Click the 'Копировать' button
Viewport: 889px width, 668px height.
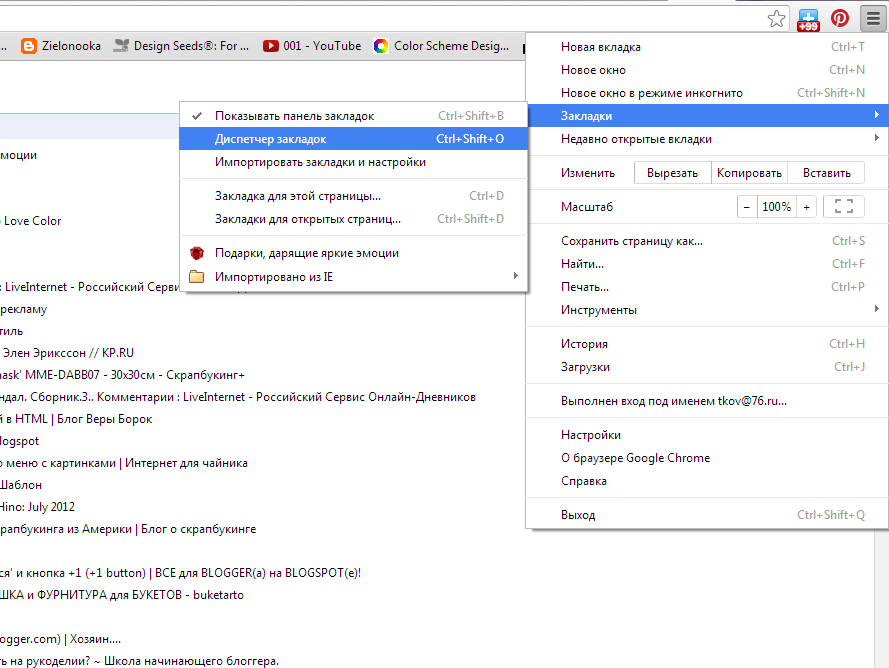point(749,173)
